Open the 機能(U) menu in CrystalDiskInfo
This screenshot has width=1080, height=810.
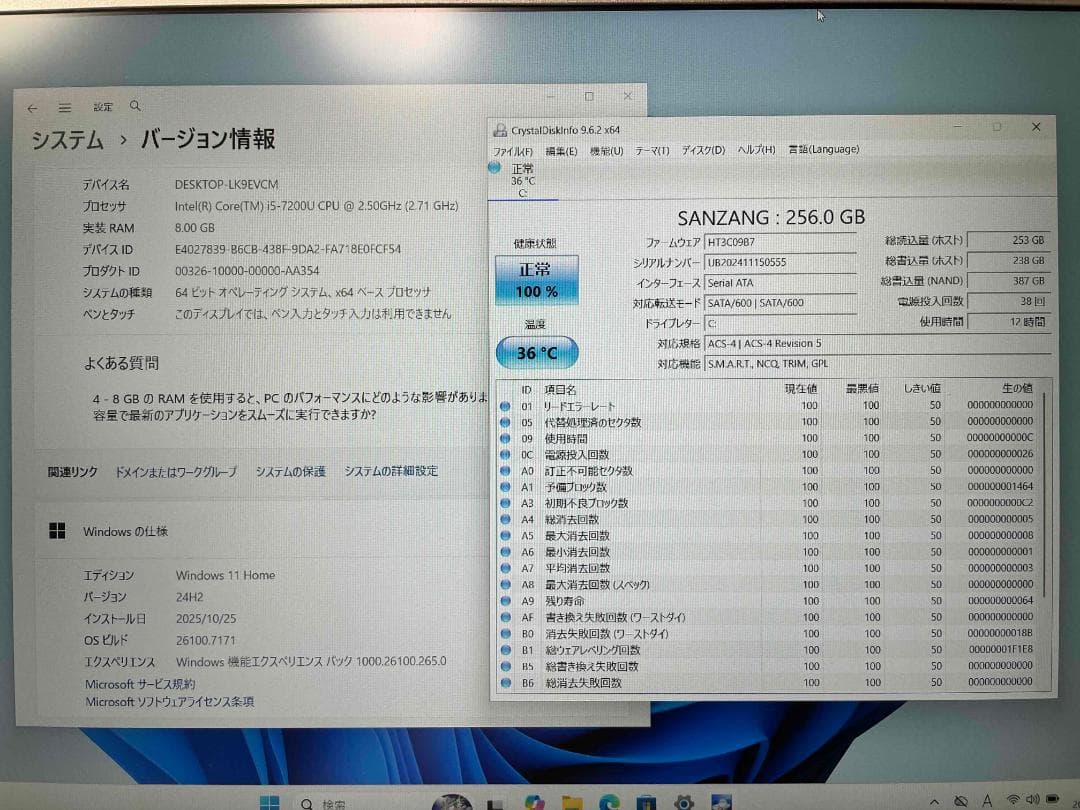(605, 149)
